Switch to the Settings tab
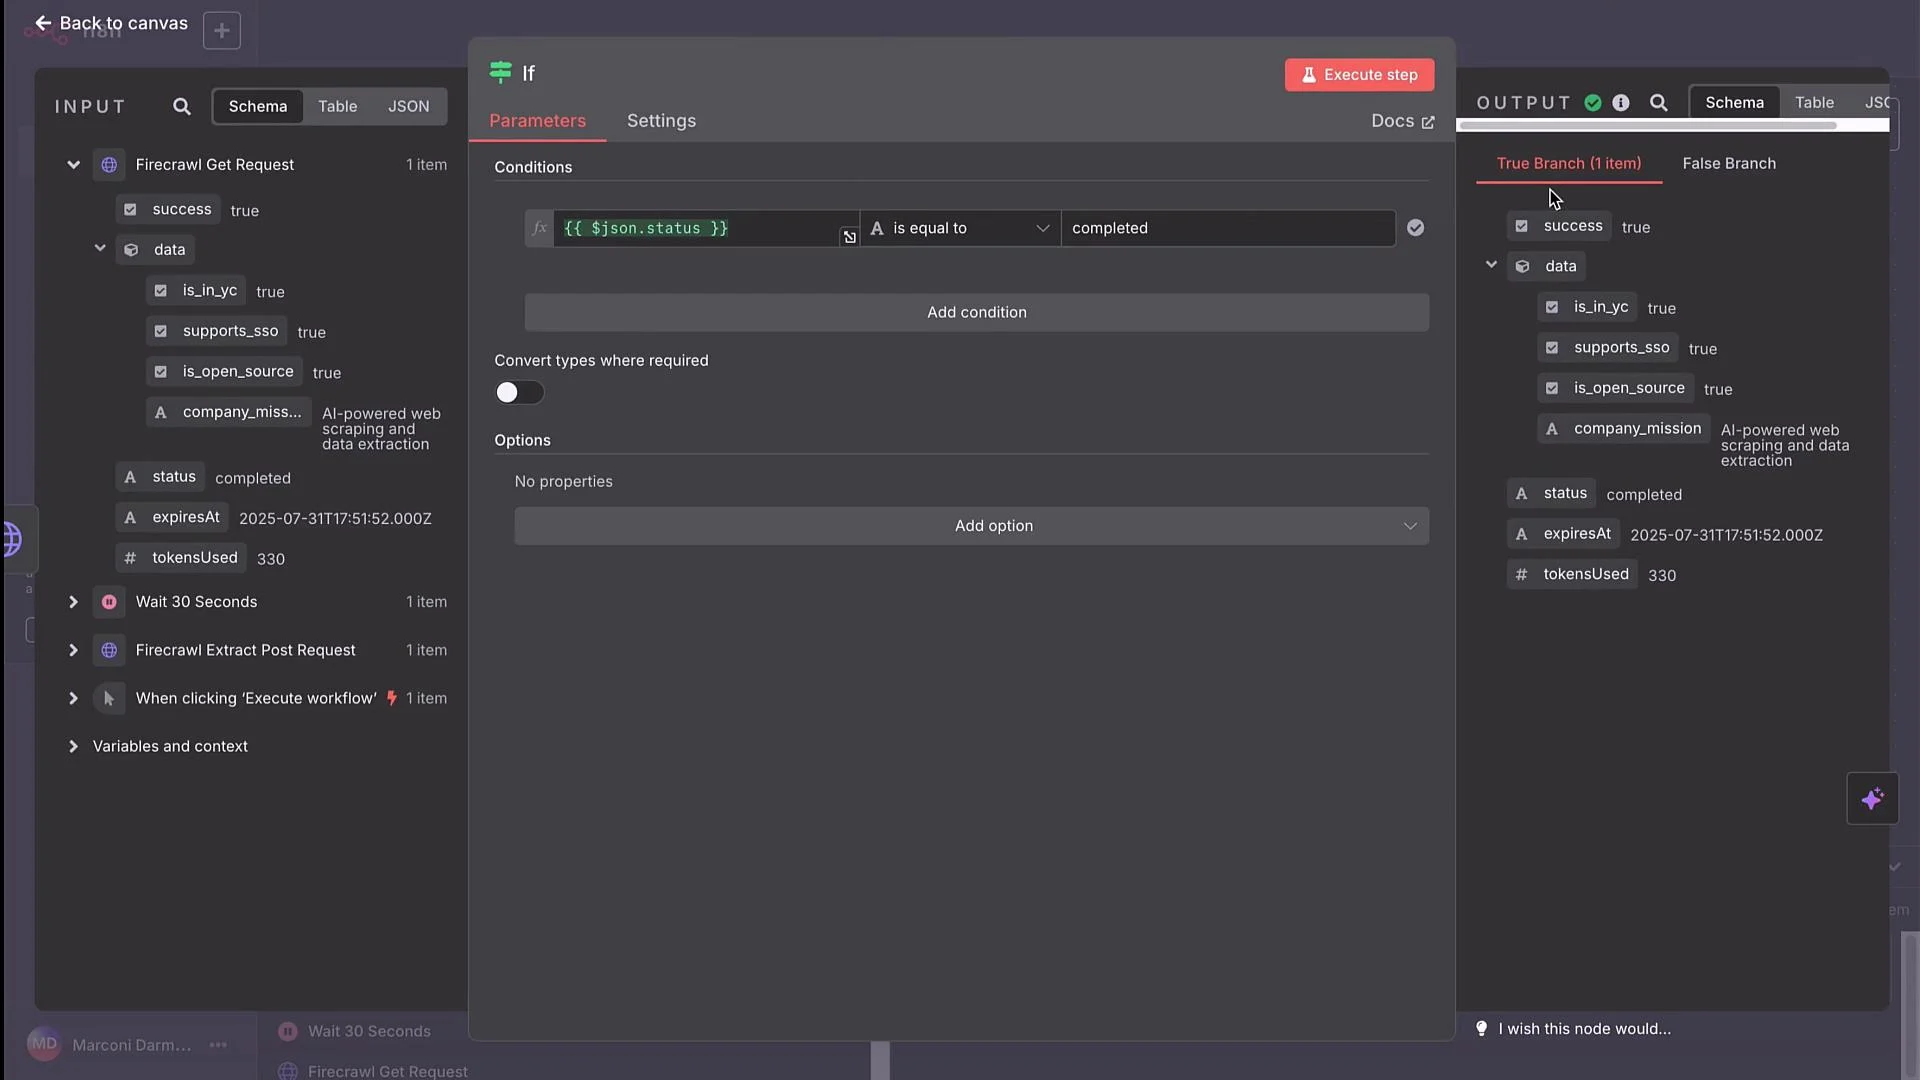The height and width of the screenshot is (1080, 1920). click(661, 121)
